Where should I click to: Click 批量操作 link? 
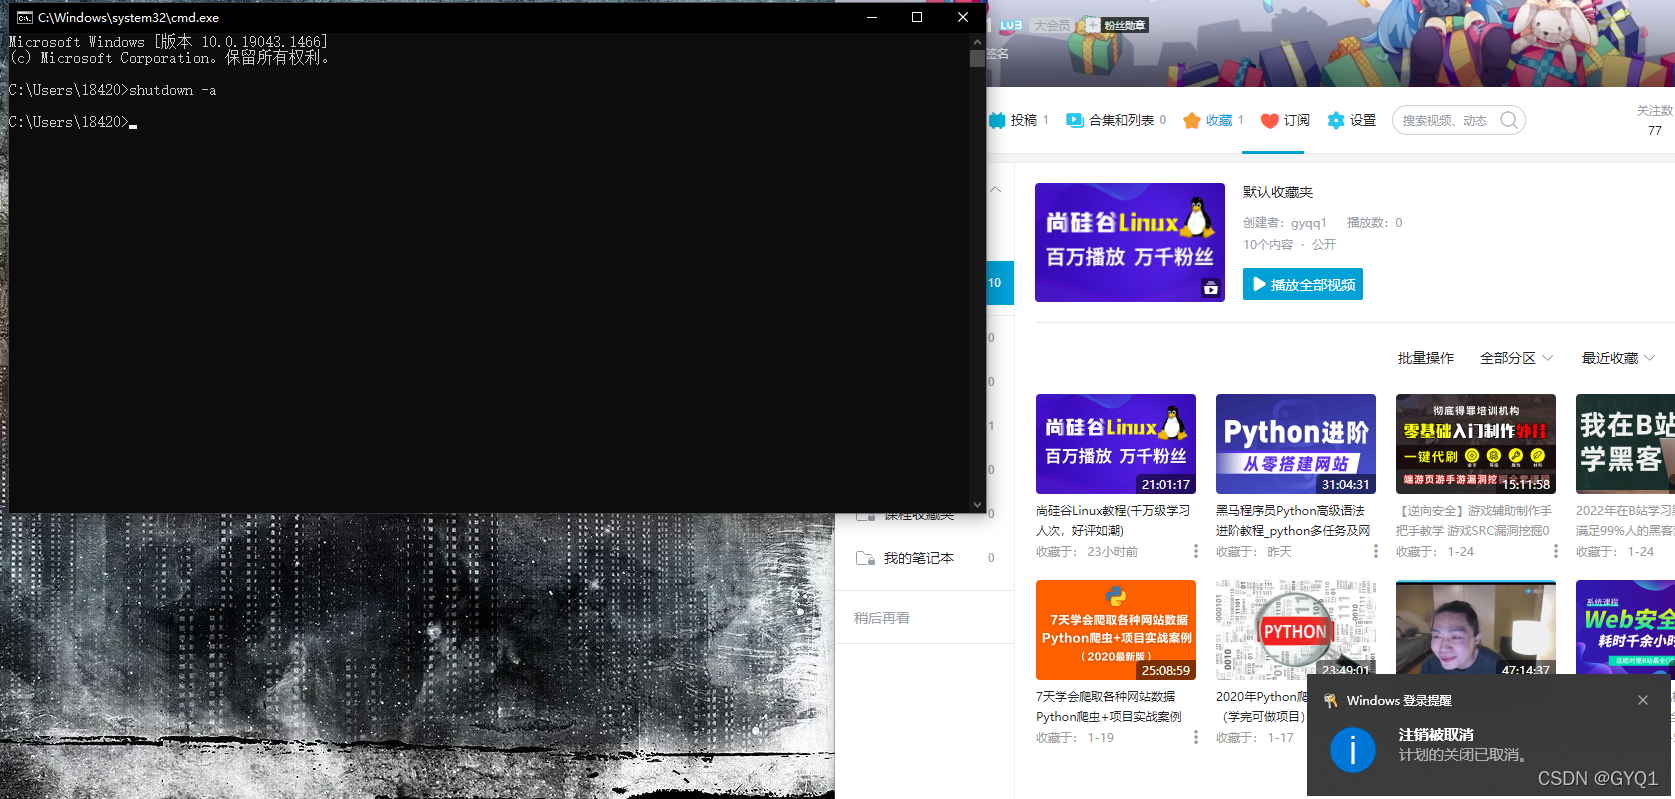pyautogui.click(x=1426, y=358)
